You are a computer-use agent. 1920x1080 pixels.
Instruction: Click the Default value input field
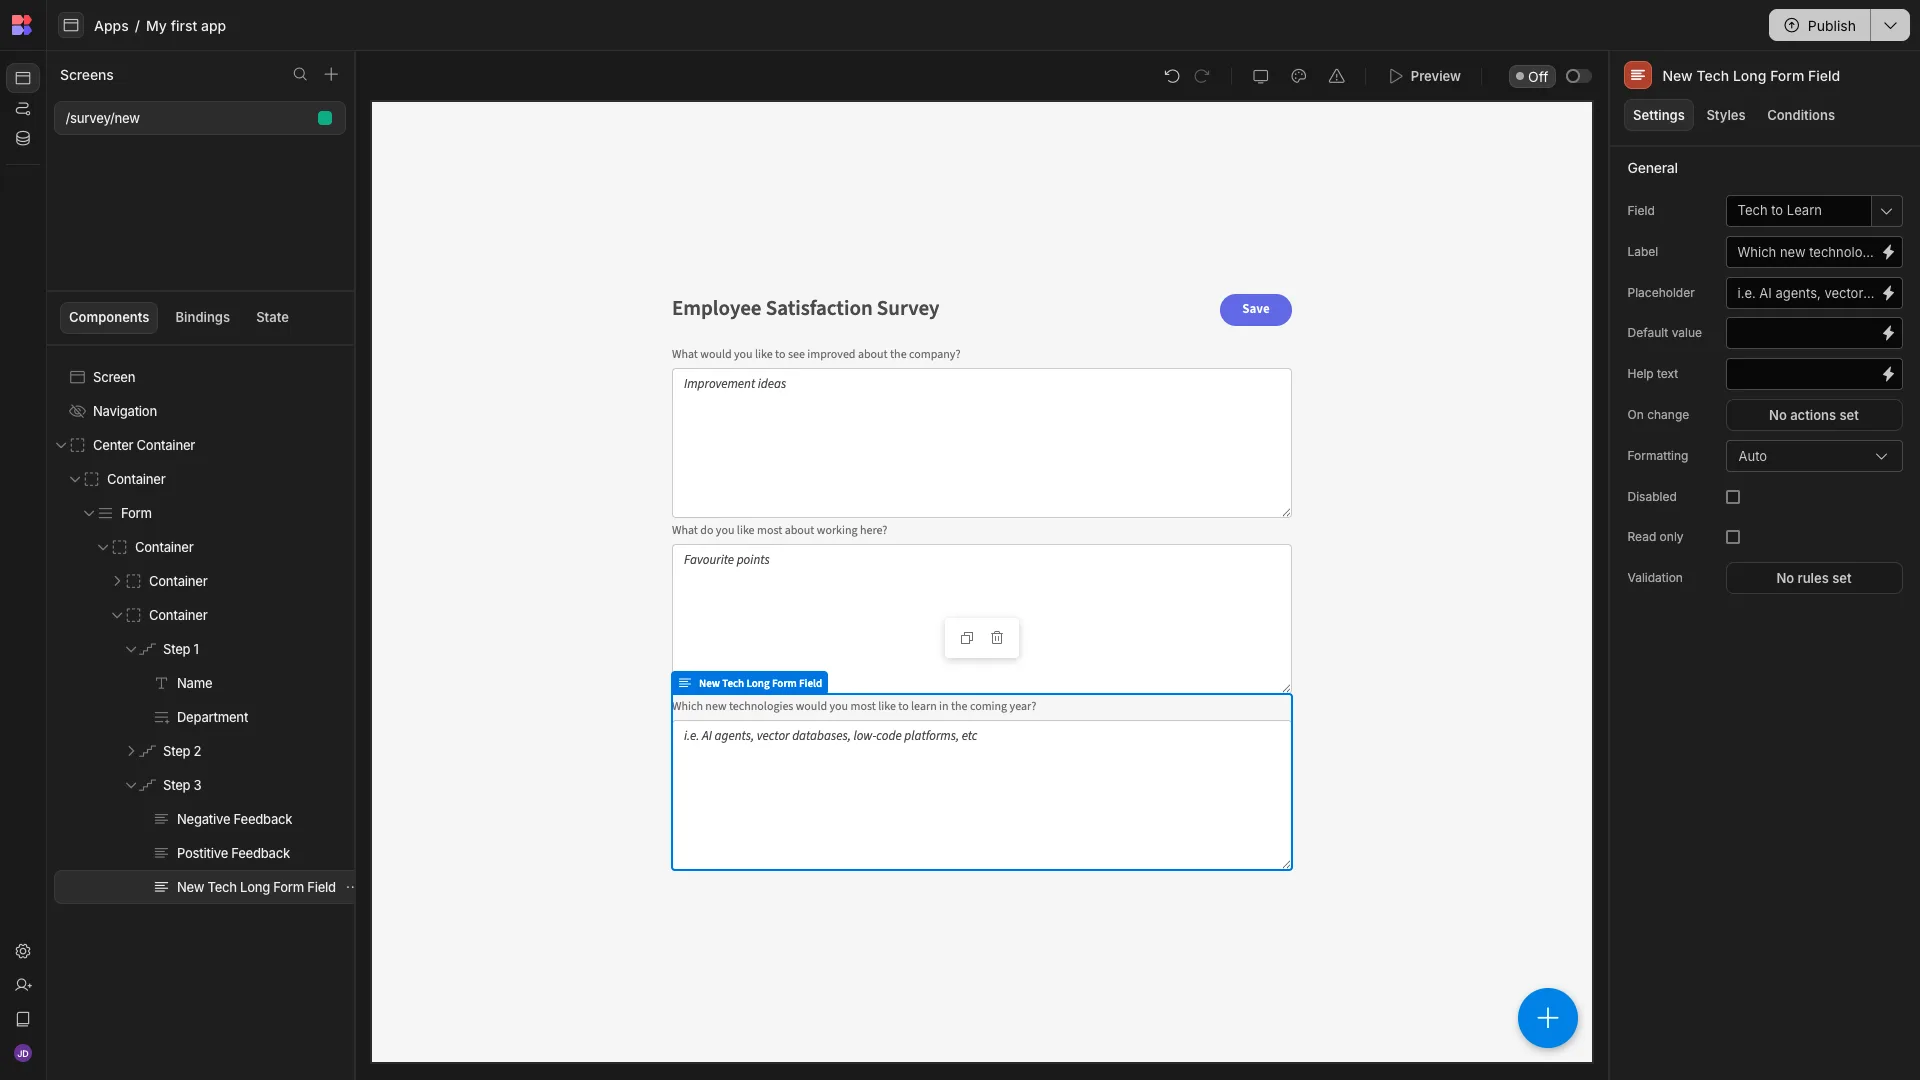tap(1801, 333)
